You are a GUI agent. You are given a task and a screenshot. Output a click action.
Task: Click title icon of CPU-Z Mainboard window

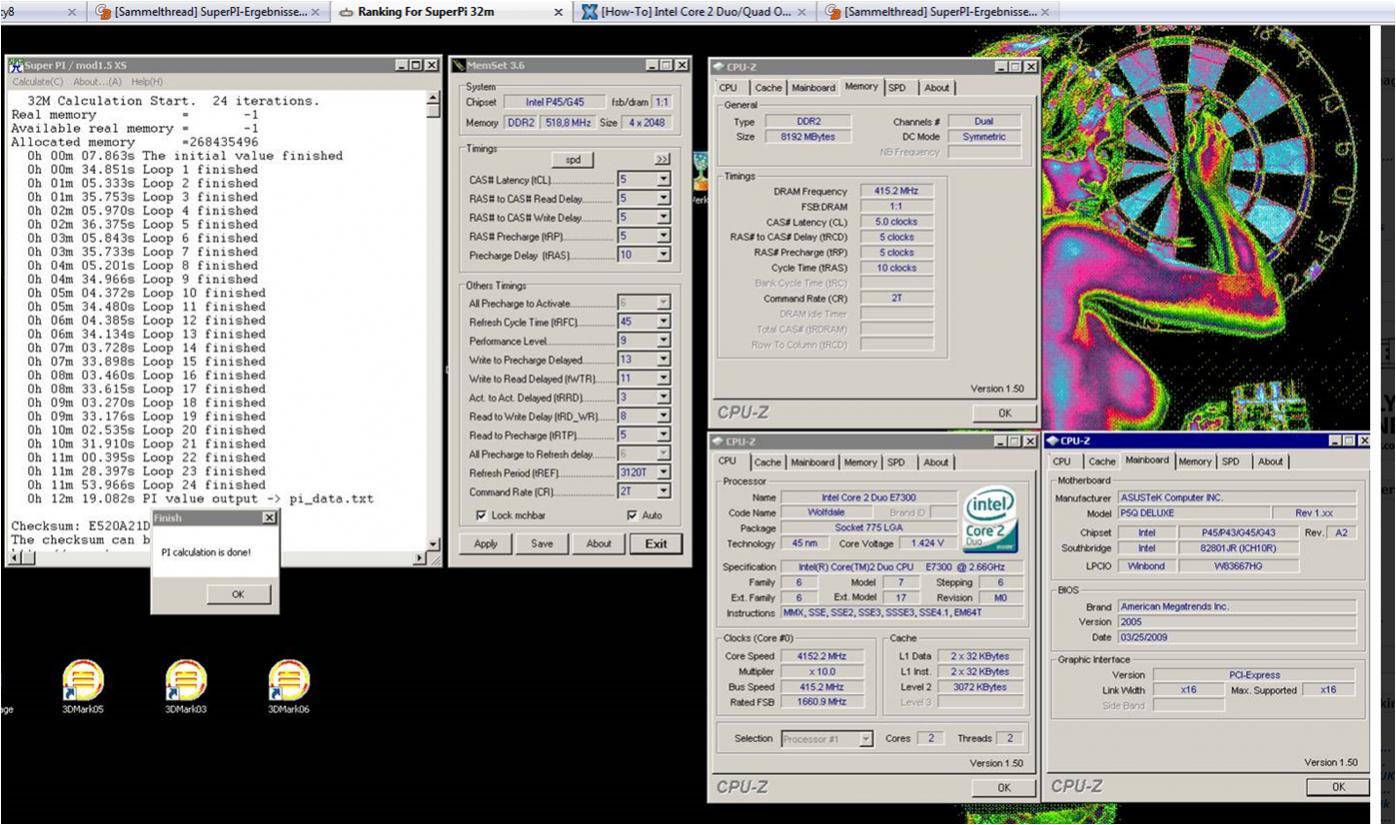point(1052,441)
